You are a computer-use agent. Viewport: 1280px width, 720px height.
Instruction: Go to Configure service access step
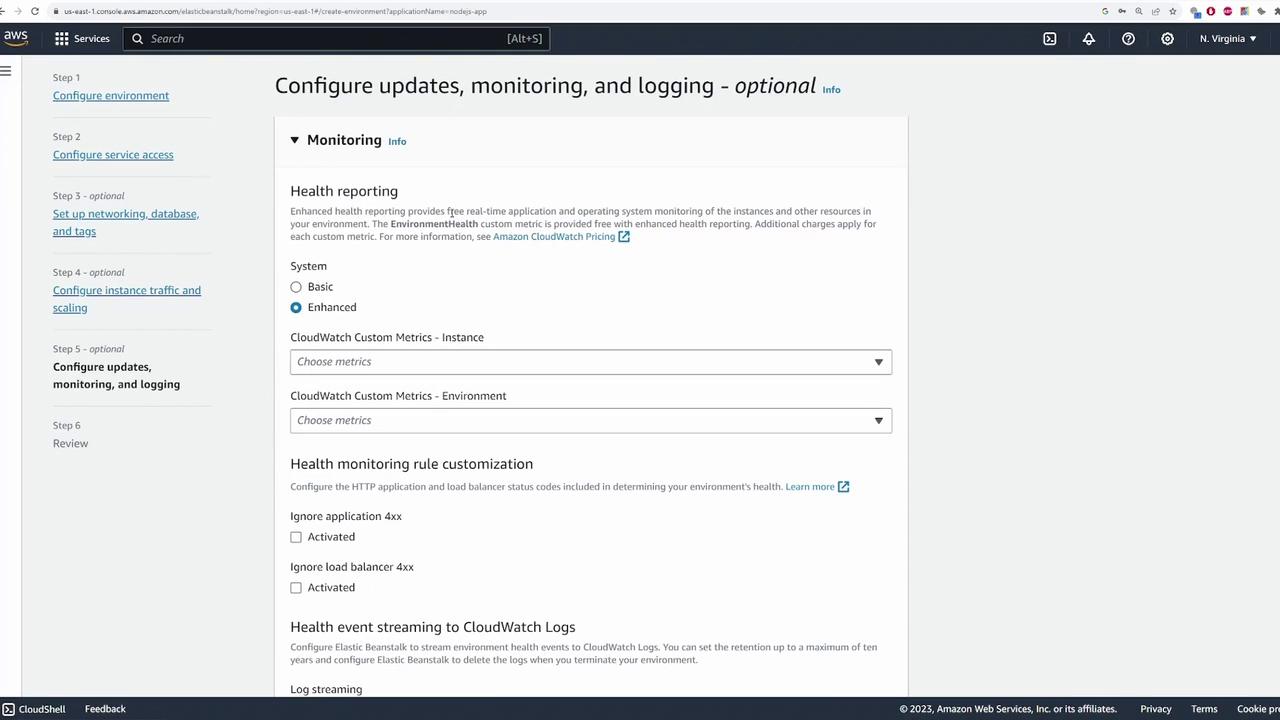[113, 155]
